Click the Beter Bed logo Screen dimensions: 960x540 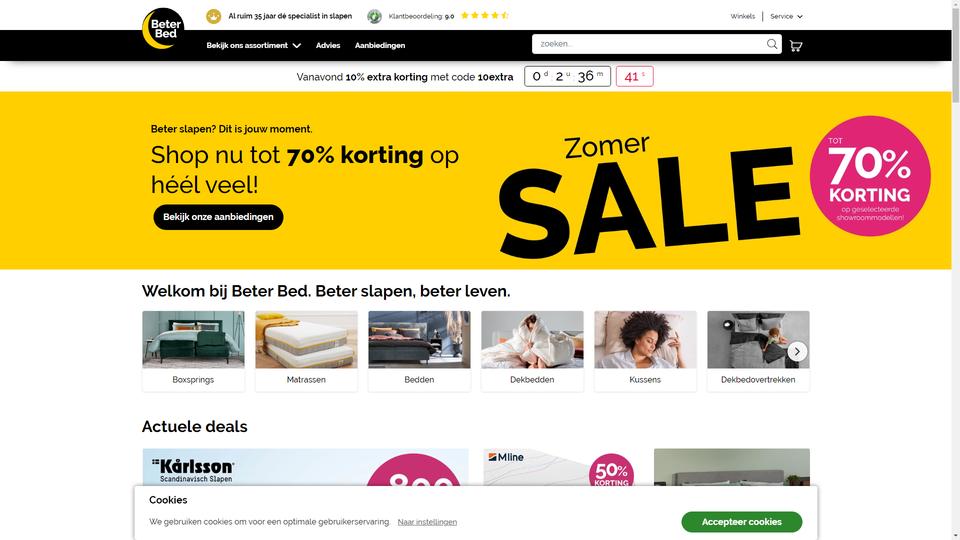(163, 28)
